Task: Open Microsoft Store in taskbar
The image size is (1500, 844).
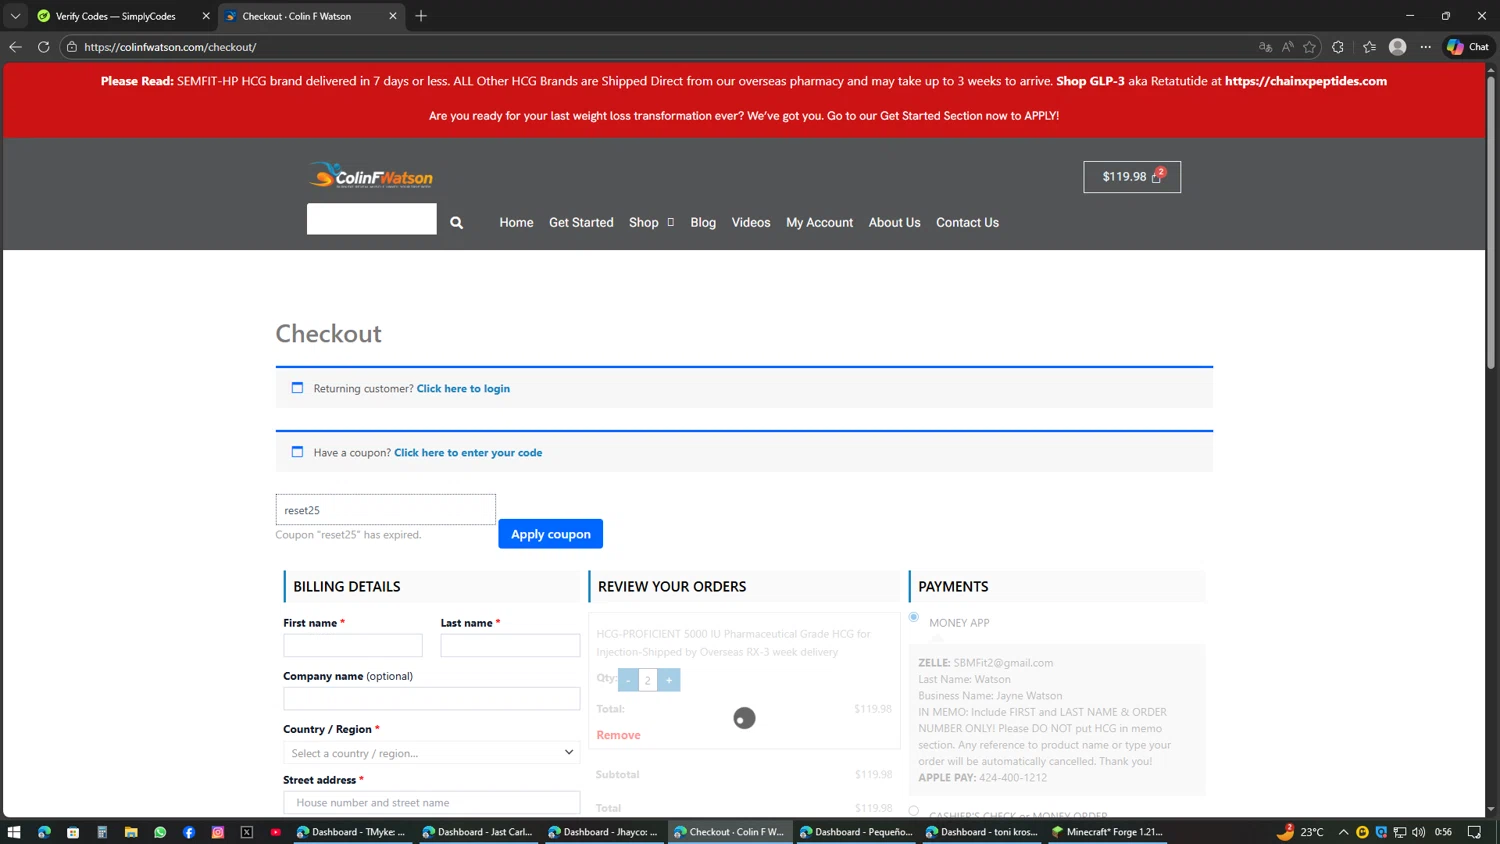Action: (73, 832)
